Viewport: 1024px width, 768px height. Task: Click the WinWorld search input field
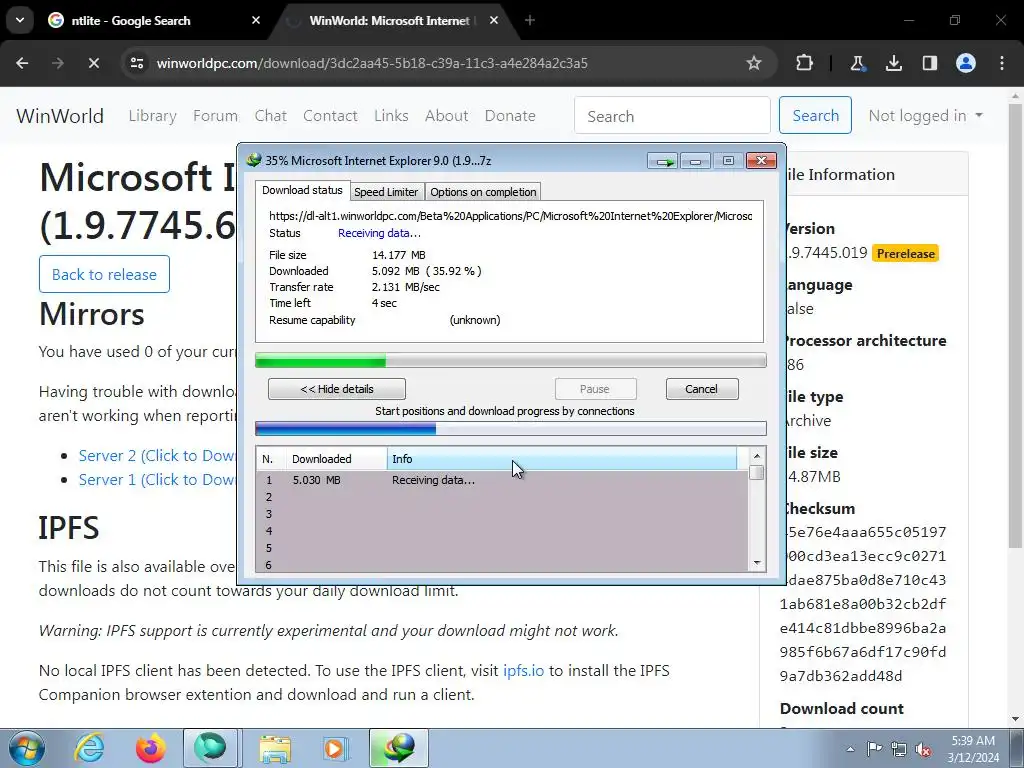(x=672, y=116)
